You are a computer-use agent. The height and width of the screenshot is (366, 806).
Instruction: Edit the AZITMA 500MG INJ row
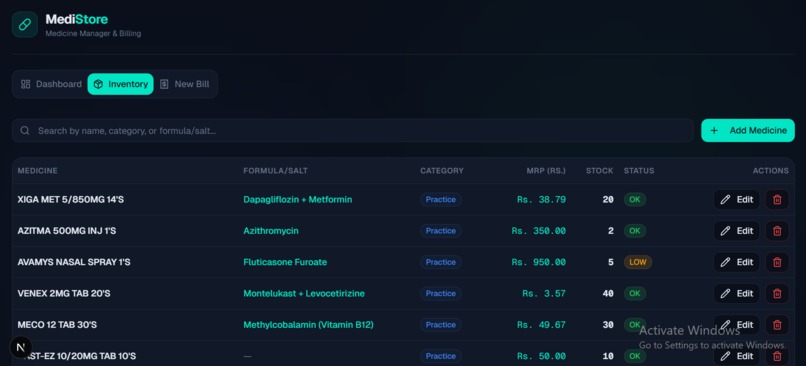click(x=737, y=231)
